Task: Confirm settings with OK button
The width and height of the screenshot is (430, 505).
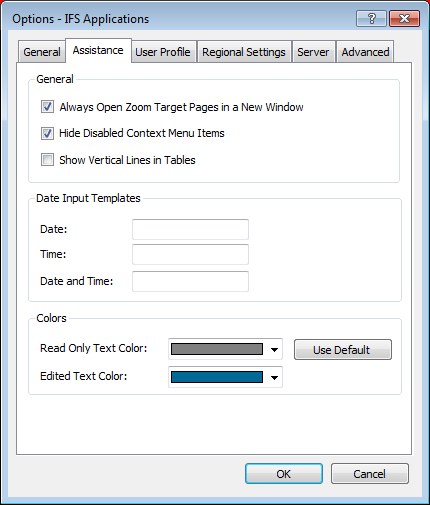Action: point(284,474)
